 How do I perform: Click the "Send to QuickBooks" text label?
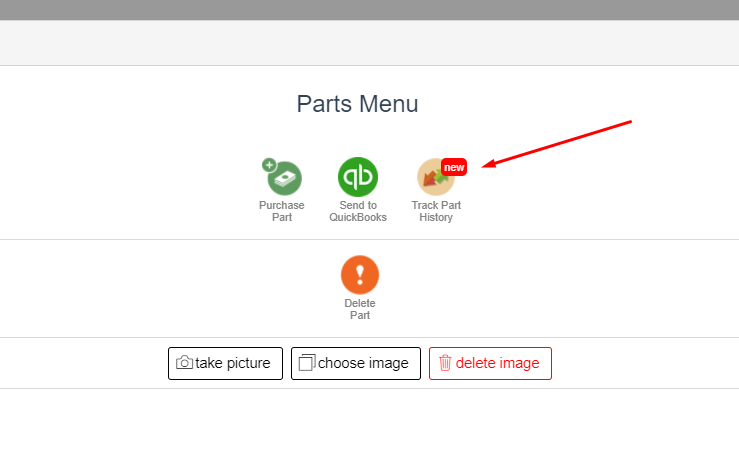coord(358,211)
